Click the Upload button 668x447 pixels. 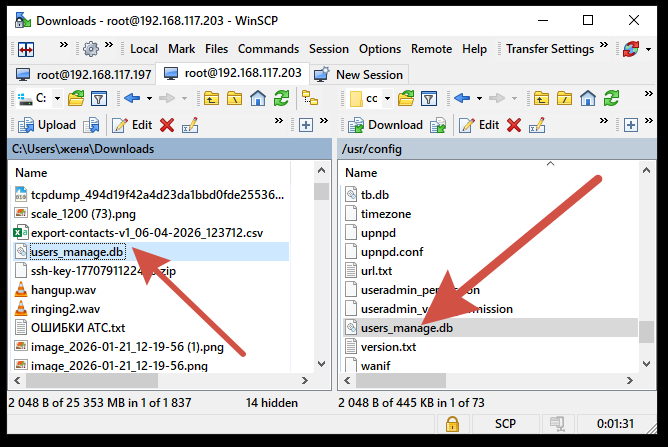coord(47,125)
